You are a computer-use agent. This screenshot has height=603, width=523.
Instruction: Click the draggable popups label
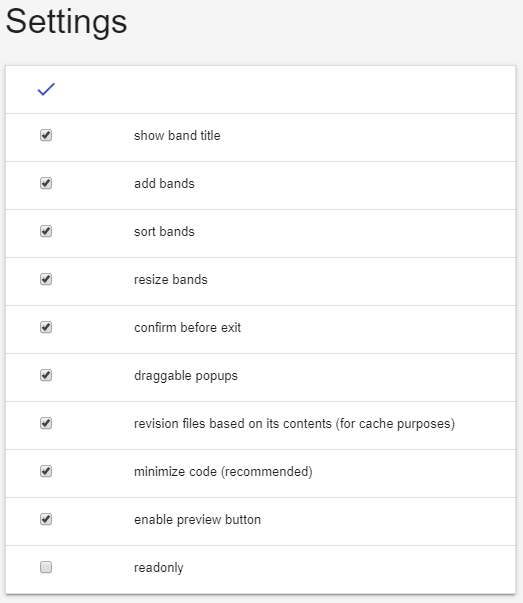coord(186,376)
